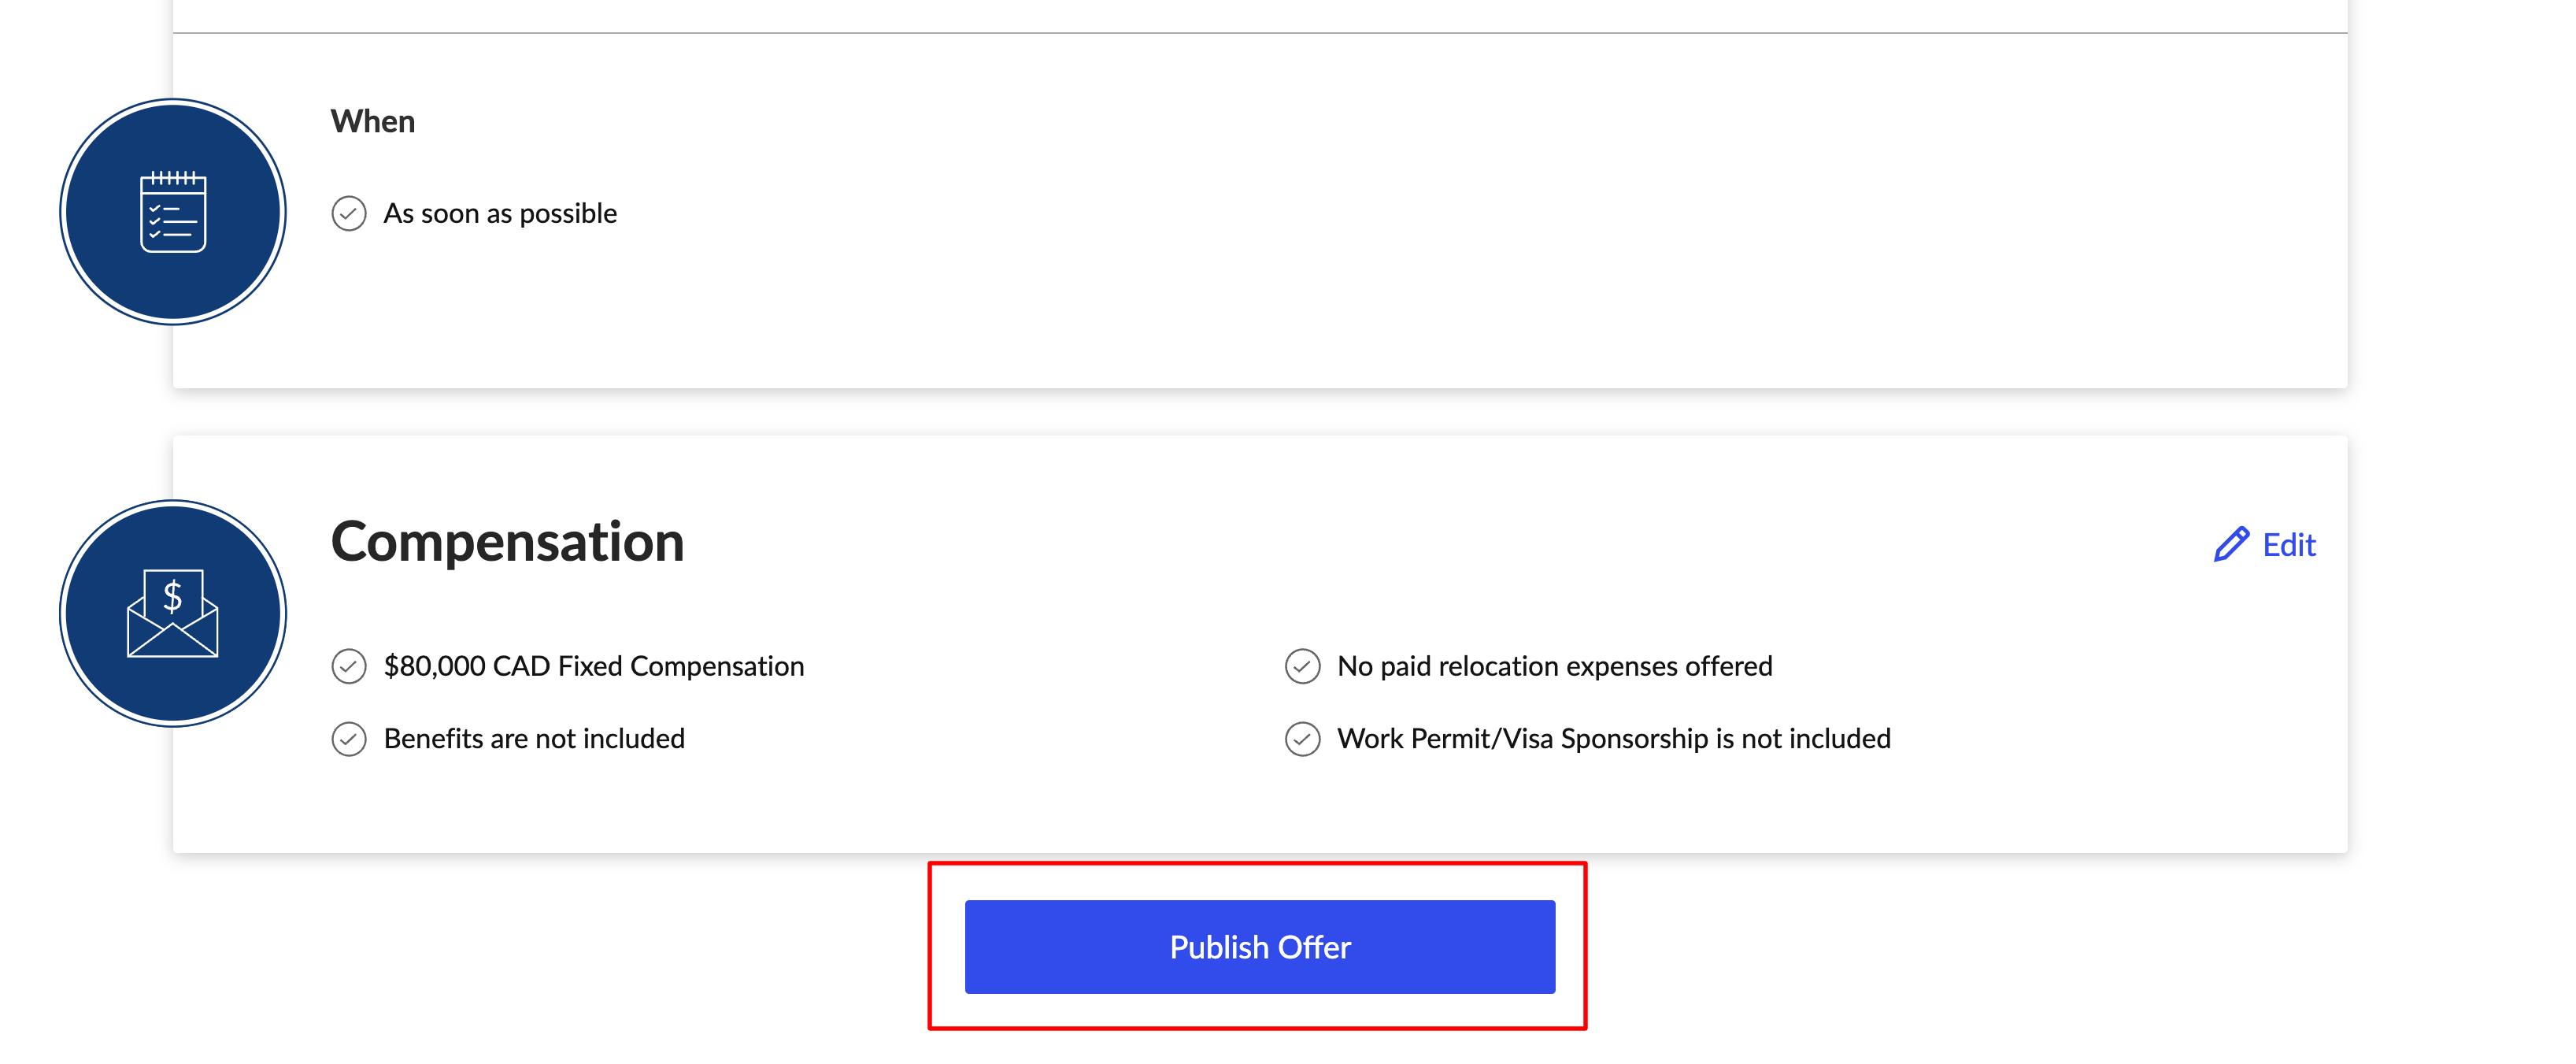Click the When section heading
Viewport: 2576px width, 1064px height.
(x=373, y=121)
